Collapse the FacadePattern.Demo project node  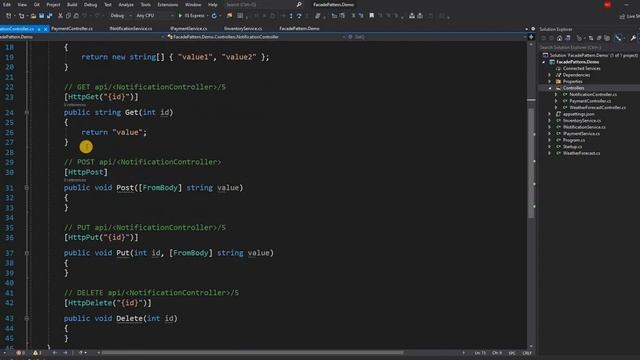point(544,62)
